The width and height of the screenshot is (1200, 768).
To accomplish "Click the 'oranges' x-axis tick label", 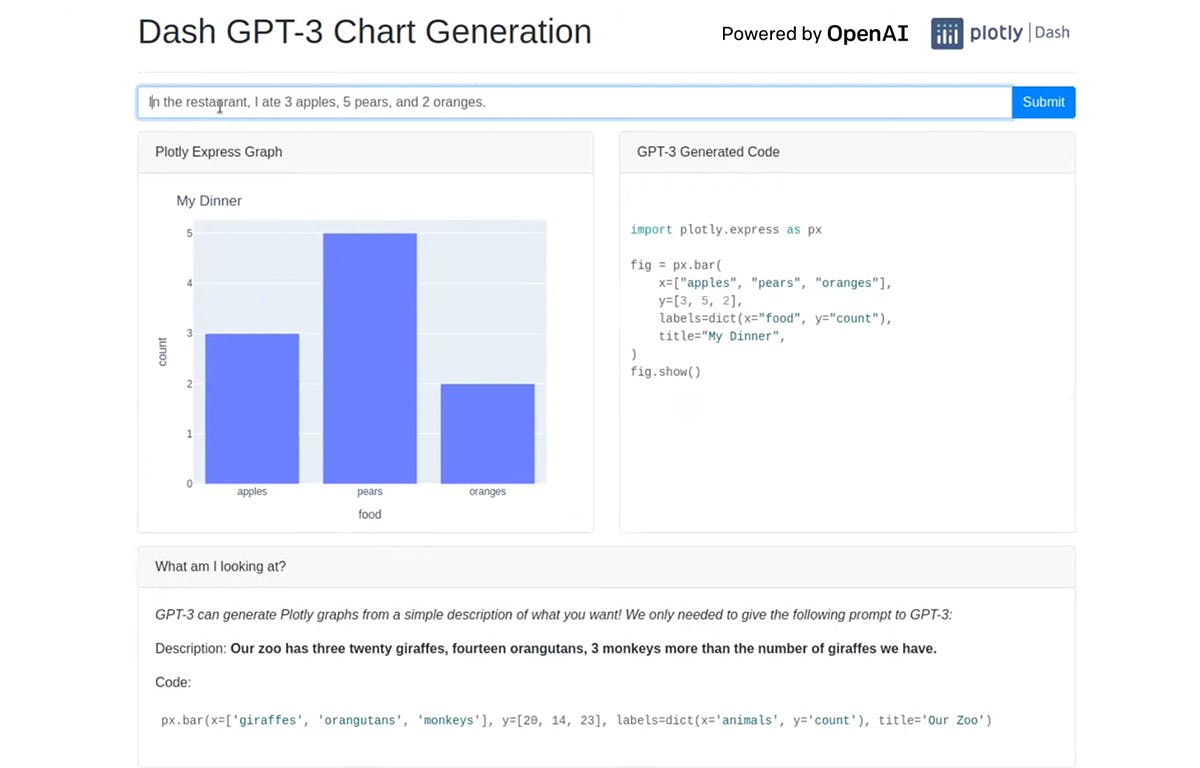I will 488,492.
